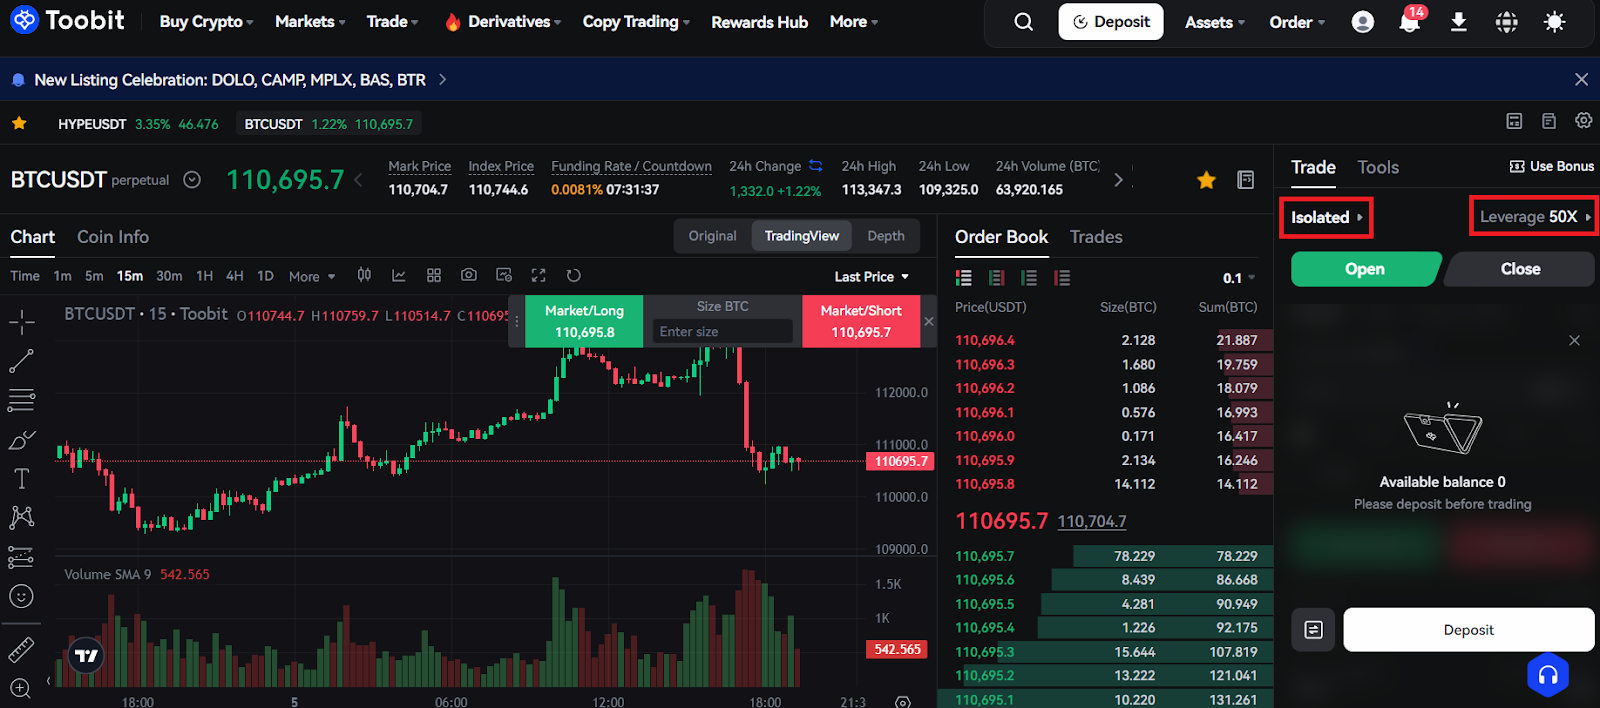The width and height of the screenshot is (1600, 708).
Task: Reset the chart with refresh icon
Action: (573, 275)
